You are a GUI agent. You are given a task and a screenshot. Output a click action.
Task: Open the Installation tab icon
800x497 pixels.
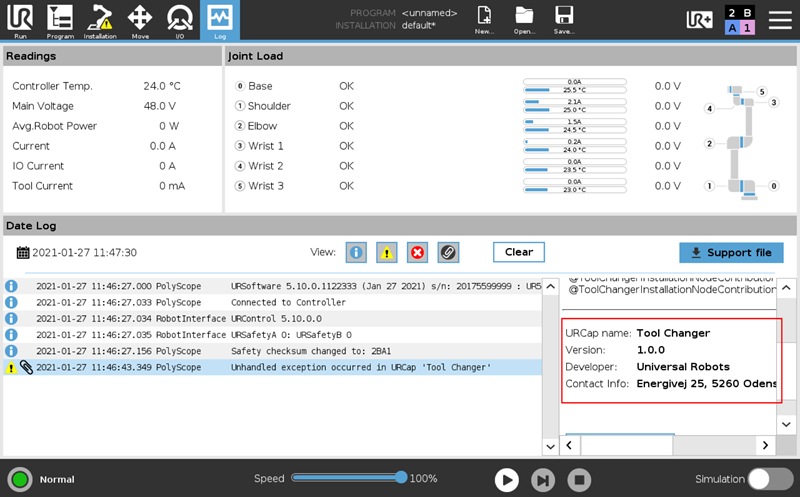pyautogui.click(x=100, y=19)
